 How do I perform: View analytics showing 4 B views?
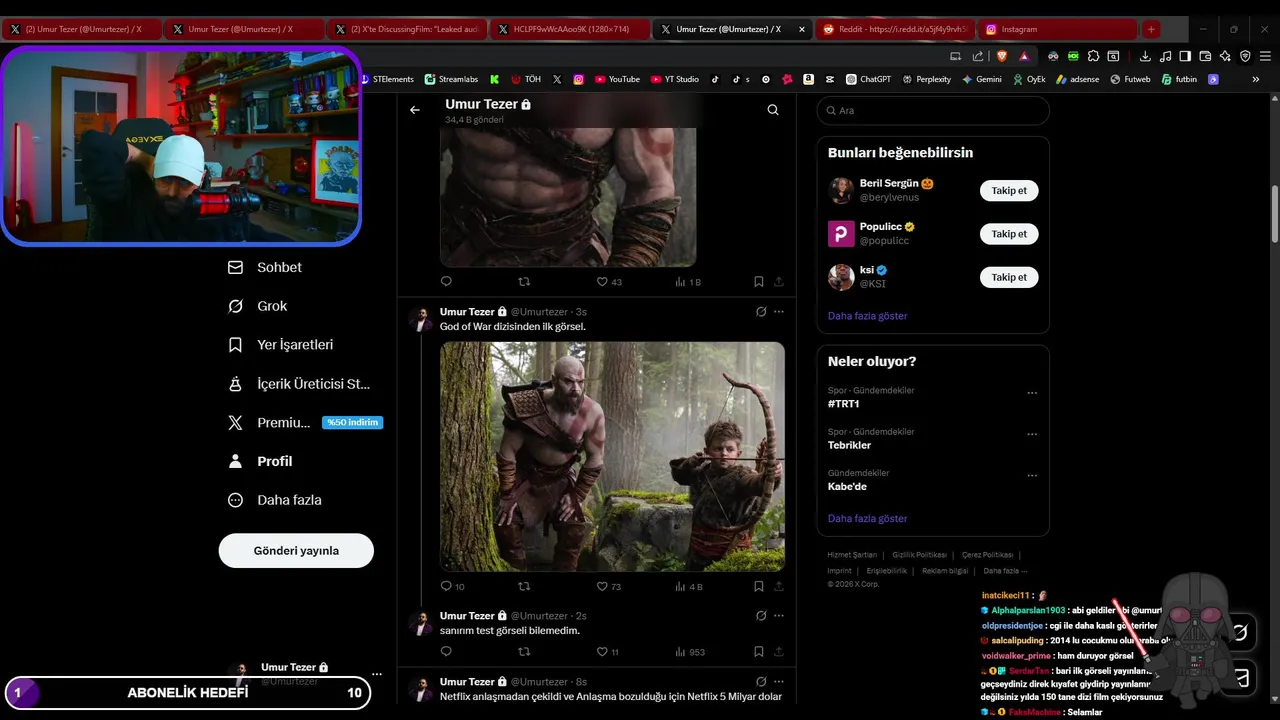click(x=690, y=587)
